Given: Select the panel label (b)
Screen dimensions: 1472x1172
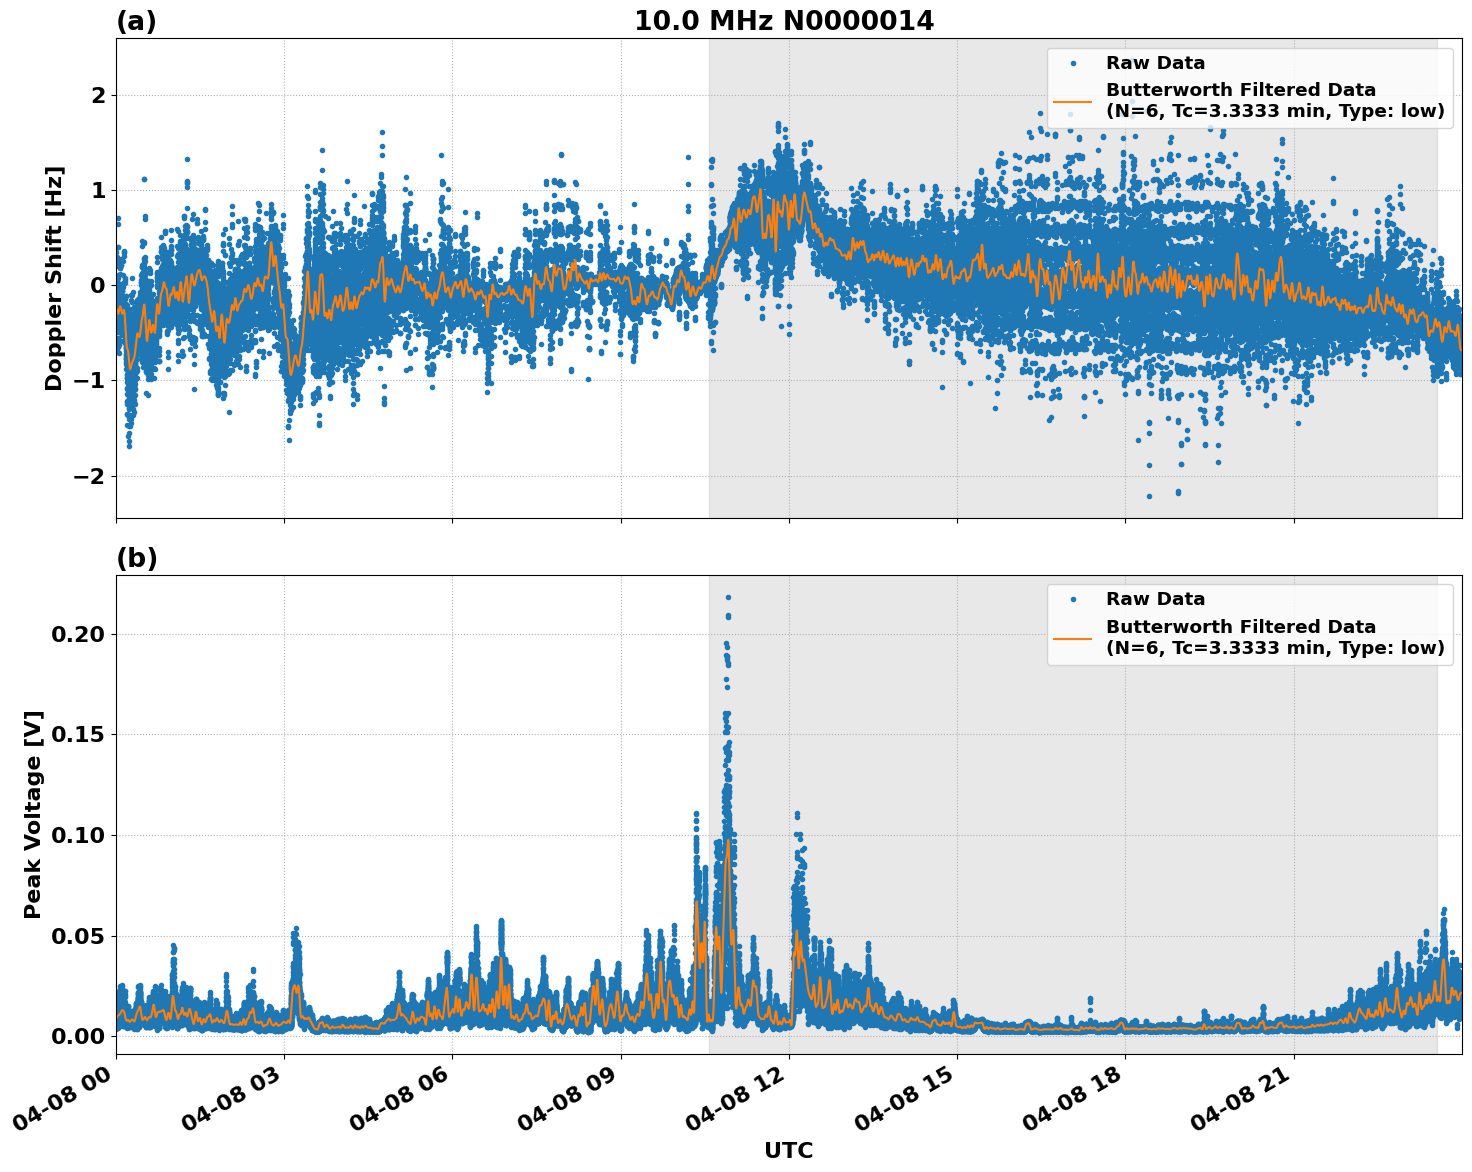Looking at the screenshot, I should pos(138,558).
